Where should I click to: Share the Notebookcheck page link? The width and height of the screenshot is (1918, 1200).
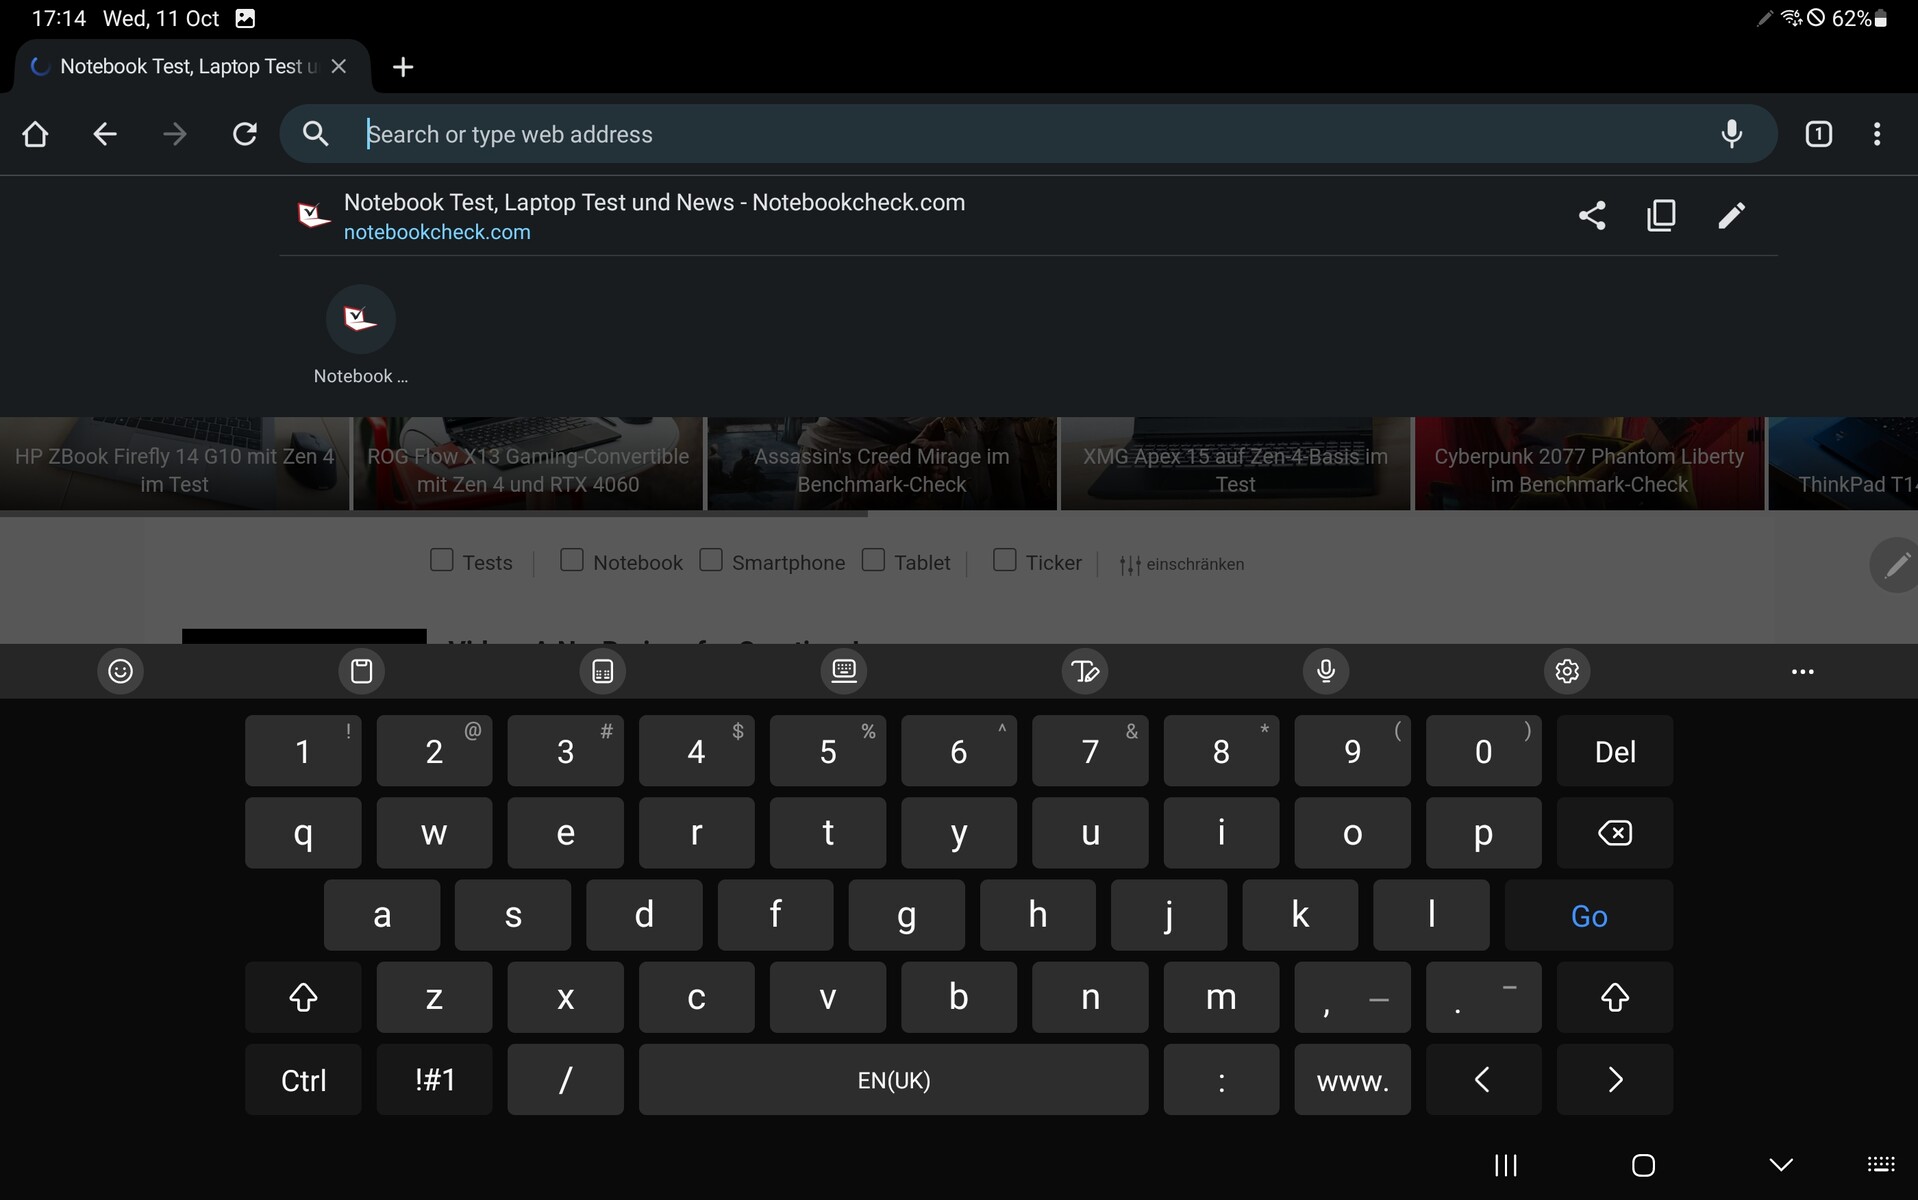coord(1592,216)
